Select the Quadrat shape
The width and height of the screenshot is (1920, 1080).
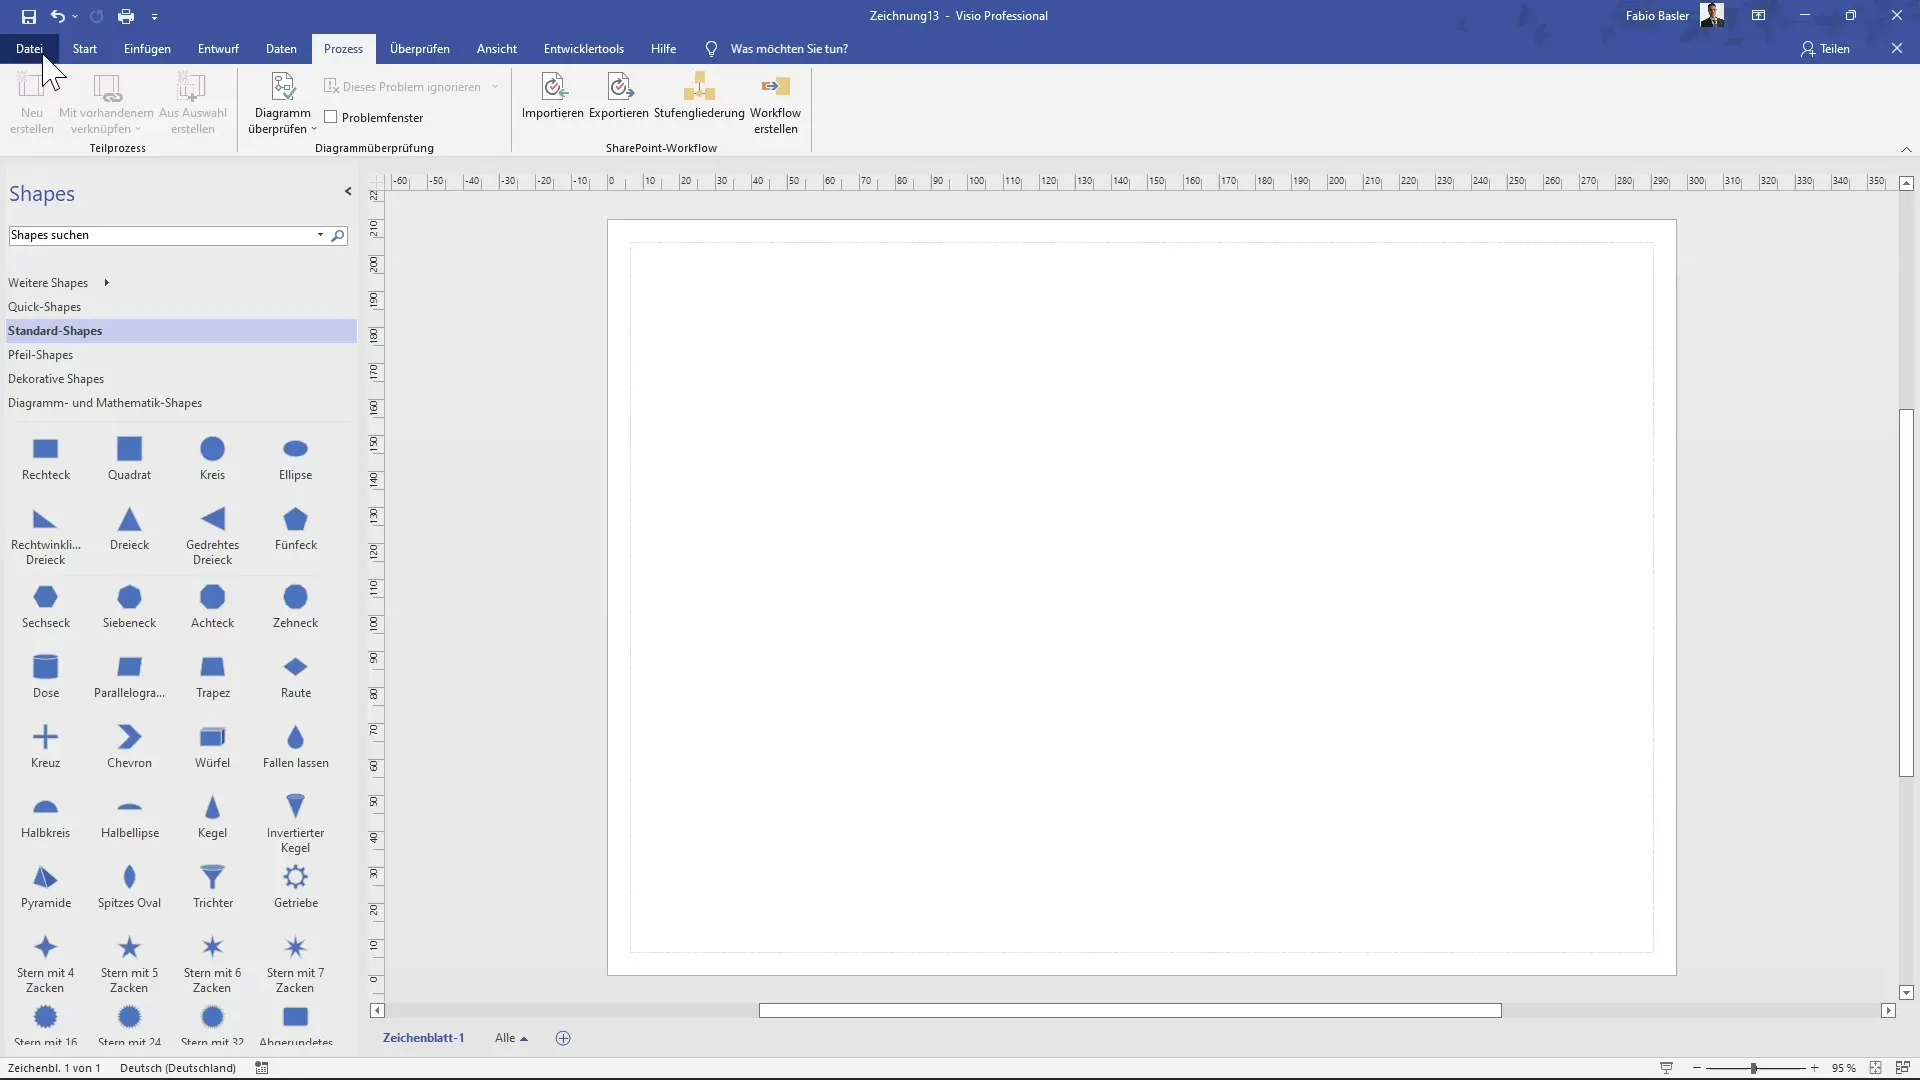(130, 459)
